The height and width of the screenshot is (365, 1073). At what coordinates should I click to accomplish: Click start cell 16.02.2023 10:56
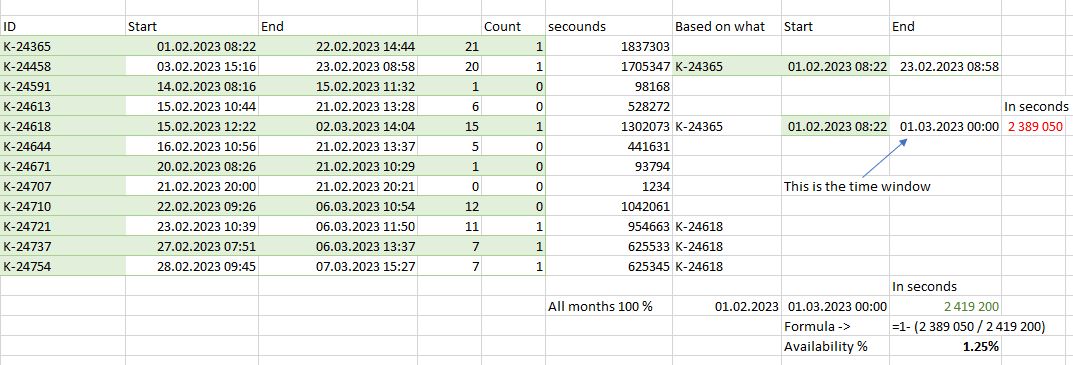click(192, 146)
